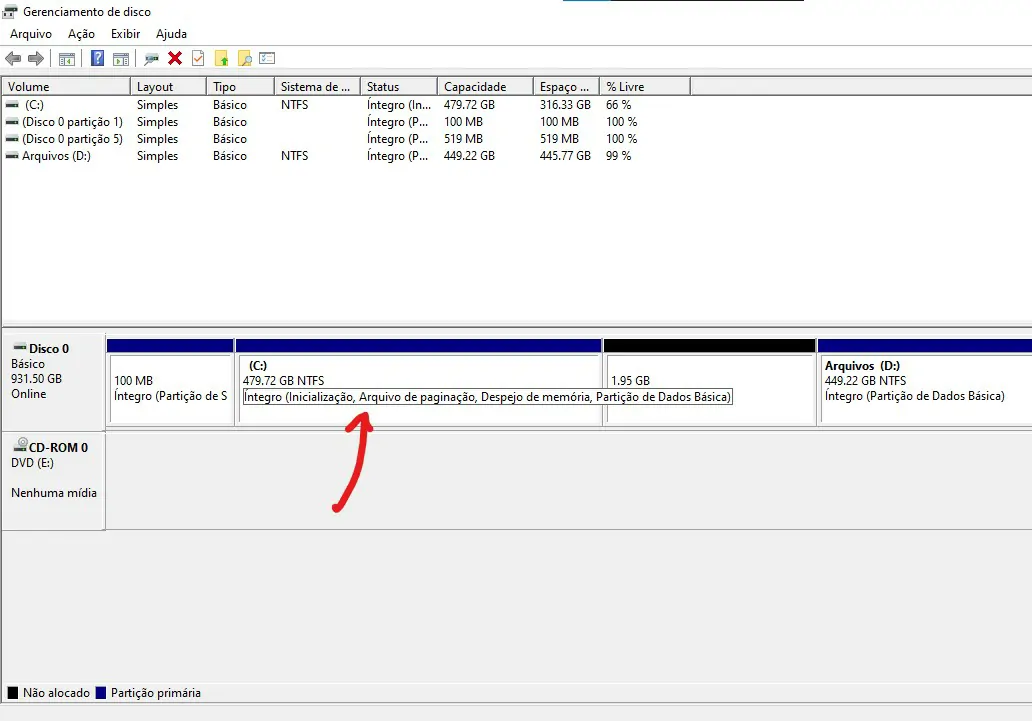Select the (C:) 479.72 GB NTFS partition block
This screenshot has height=721, width=1032.
pyautogui.click(x=419, y=382)
